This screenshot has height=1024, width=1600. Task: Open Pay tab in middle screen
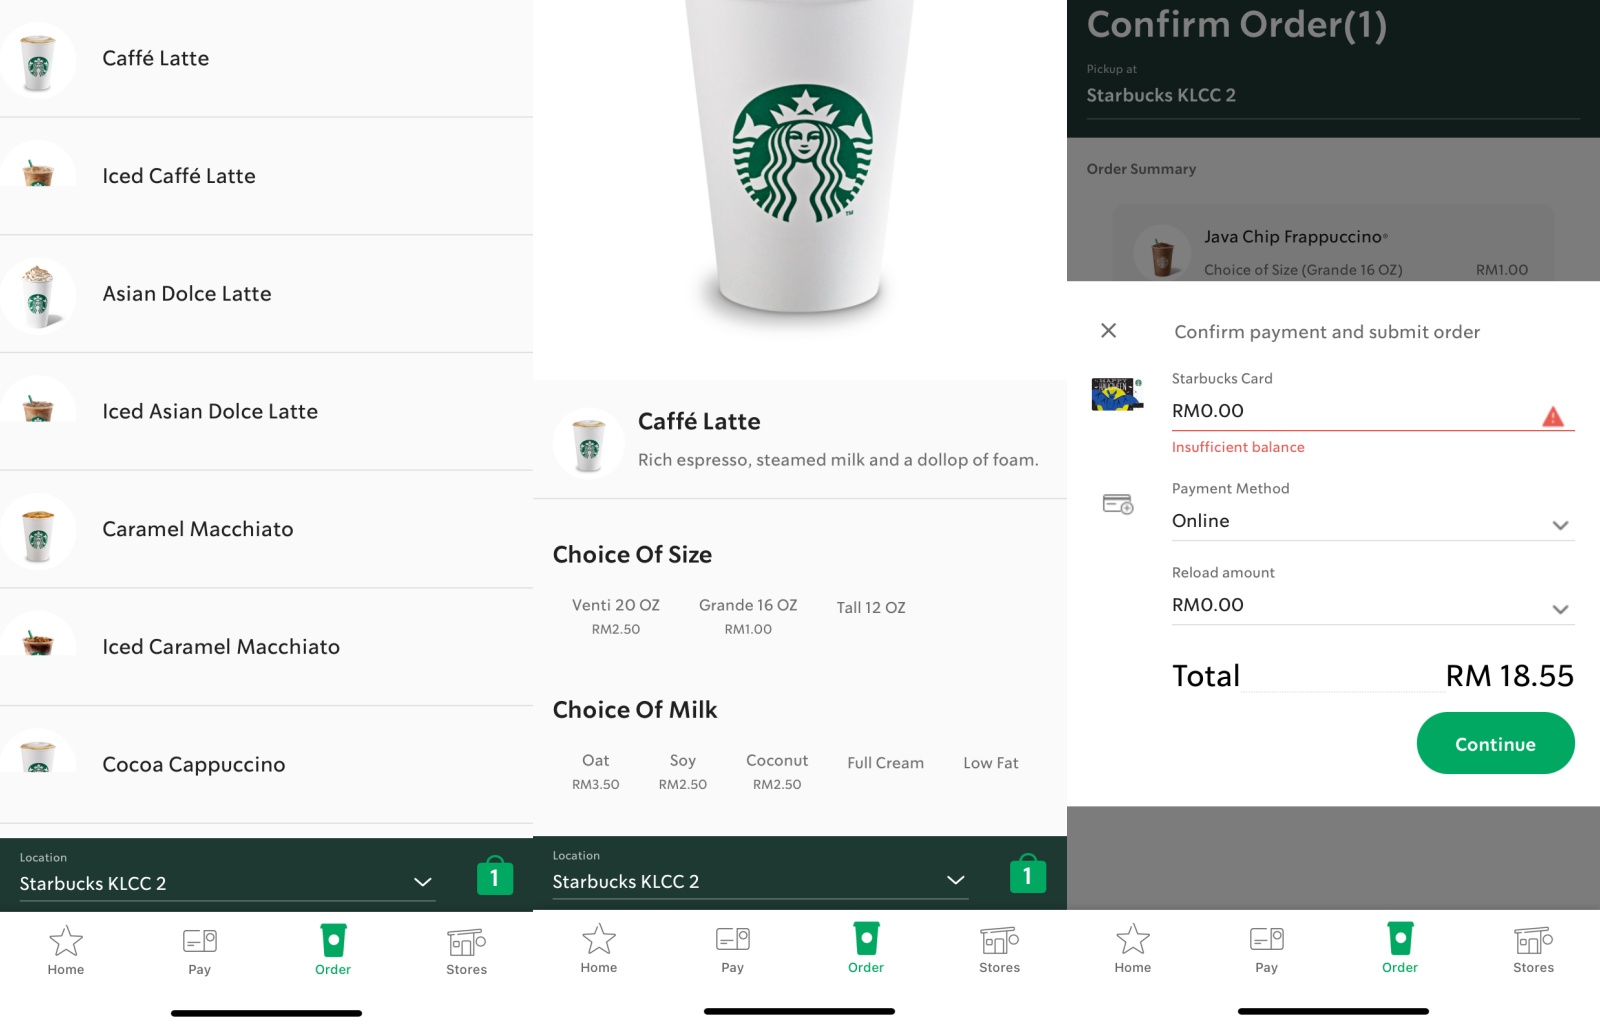(x=733, y=948)
